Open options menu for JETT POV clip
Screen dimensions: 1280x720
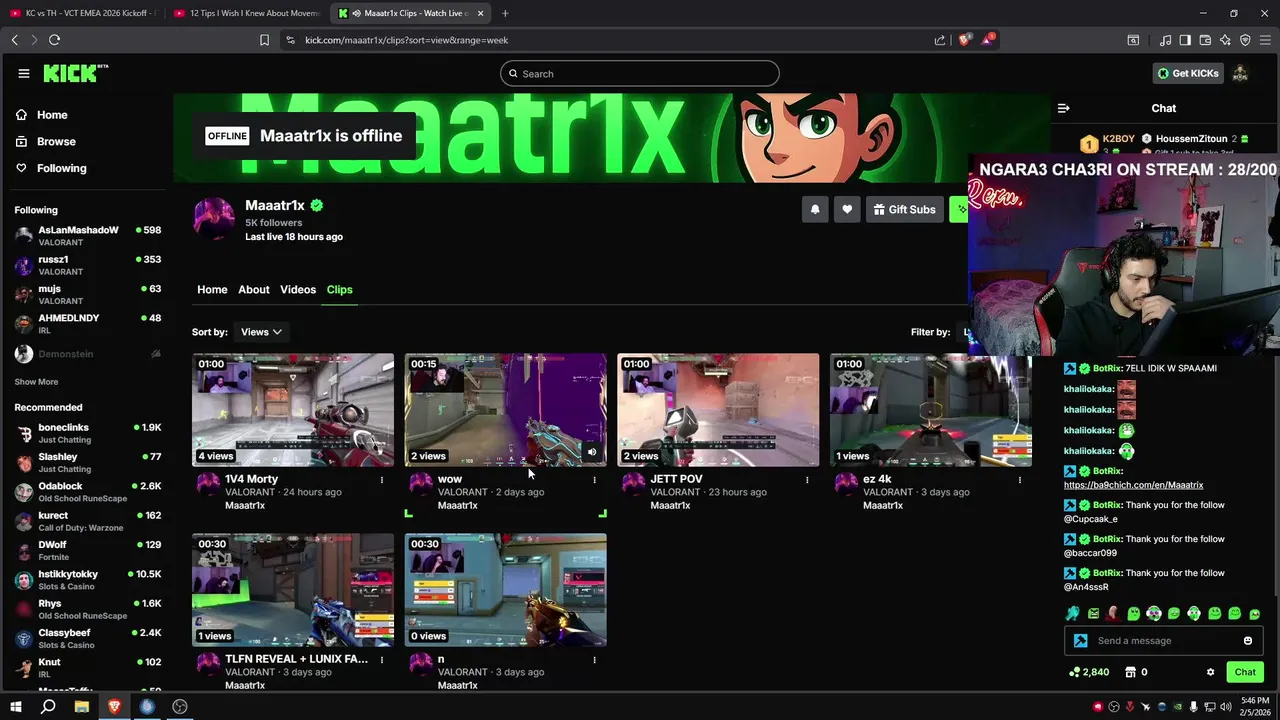coord(807,480)
